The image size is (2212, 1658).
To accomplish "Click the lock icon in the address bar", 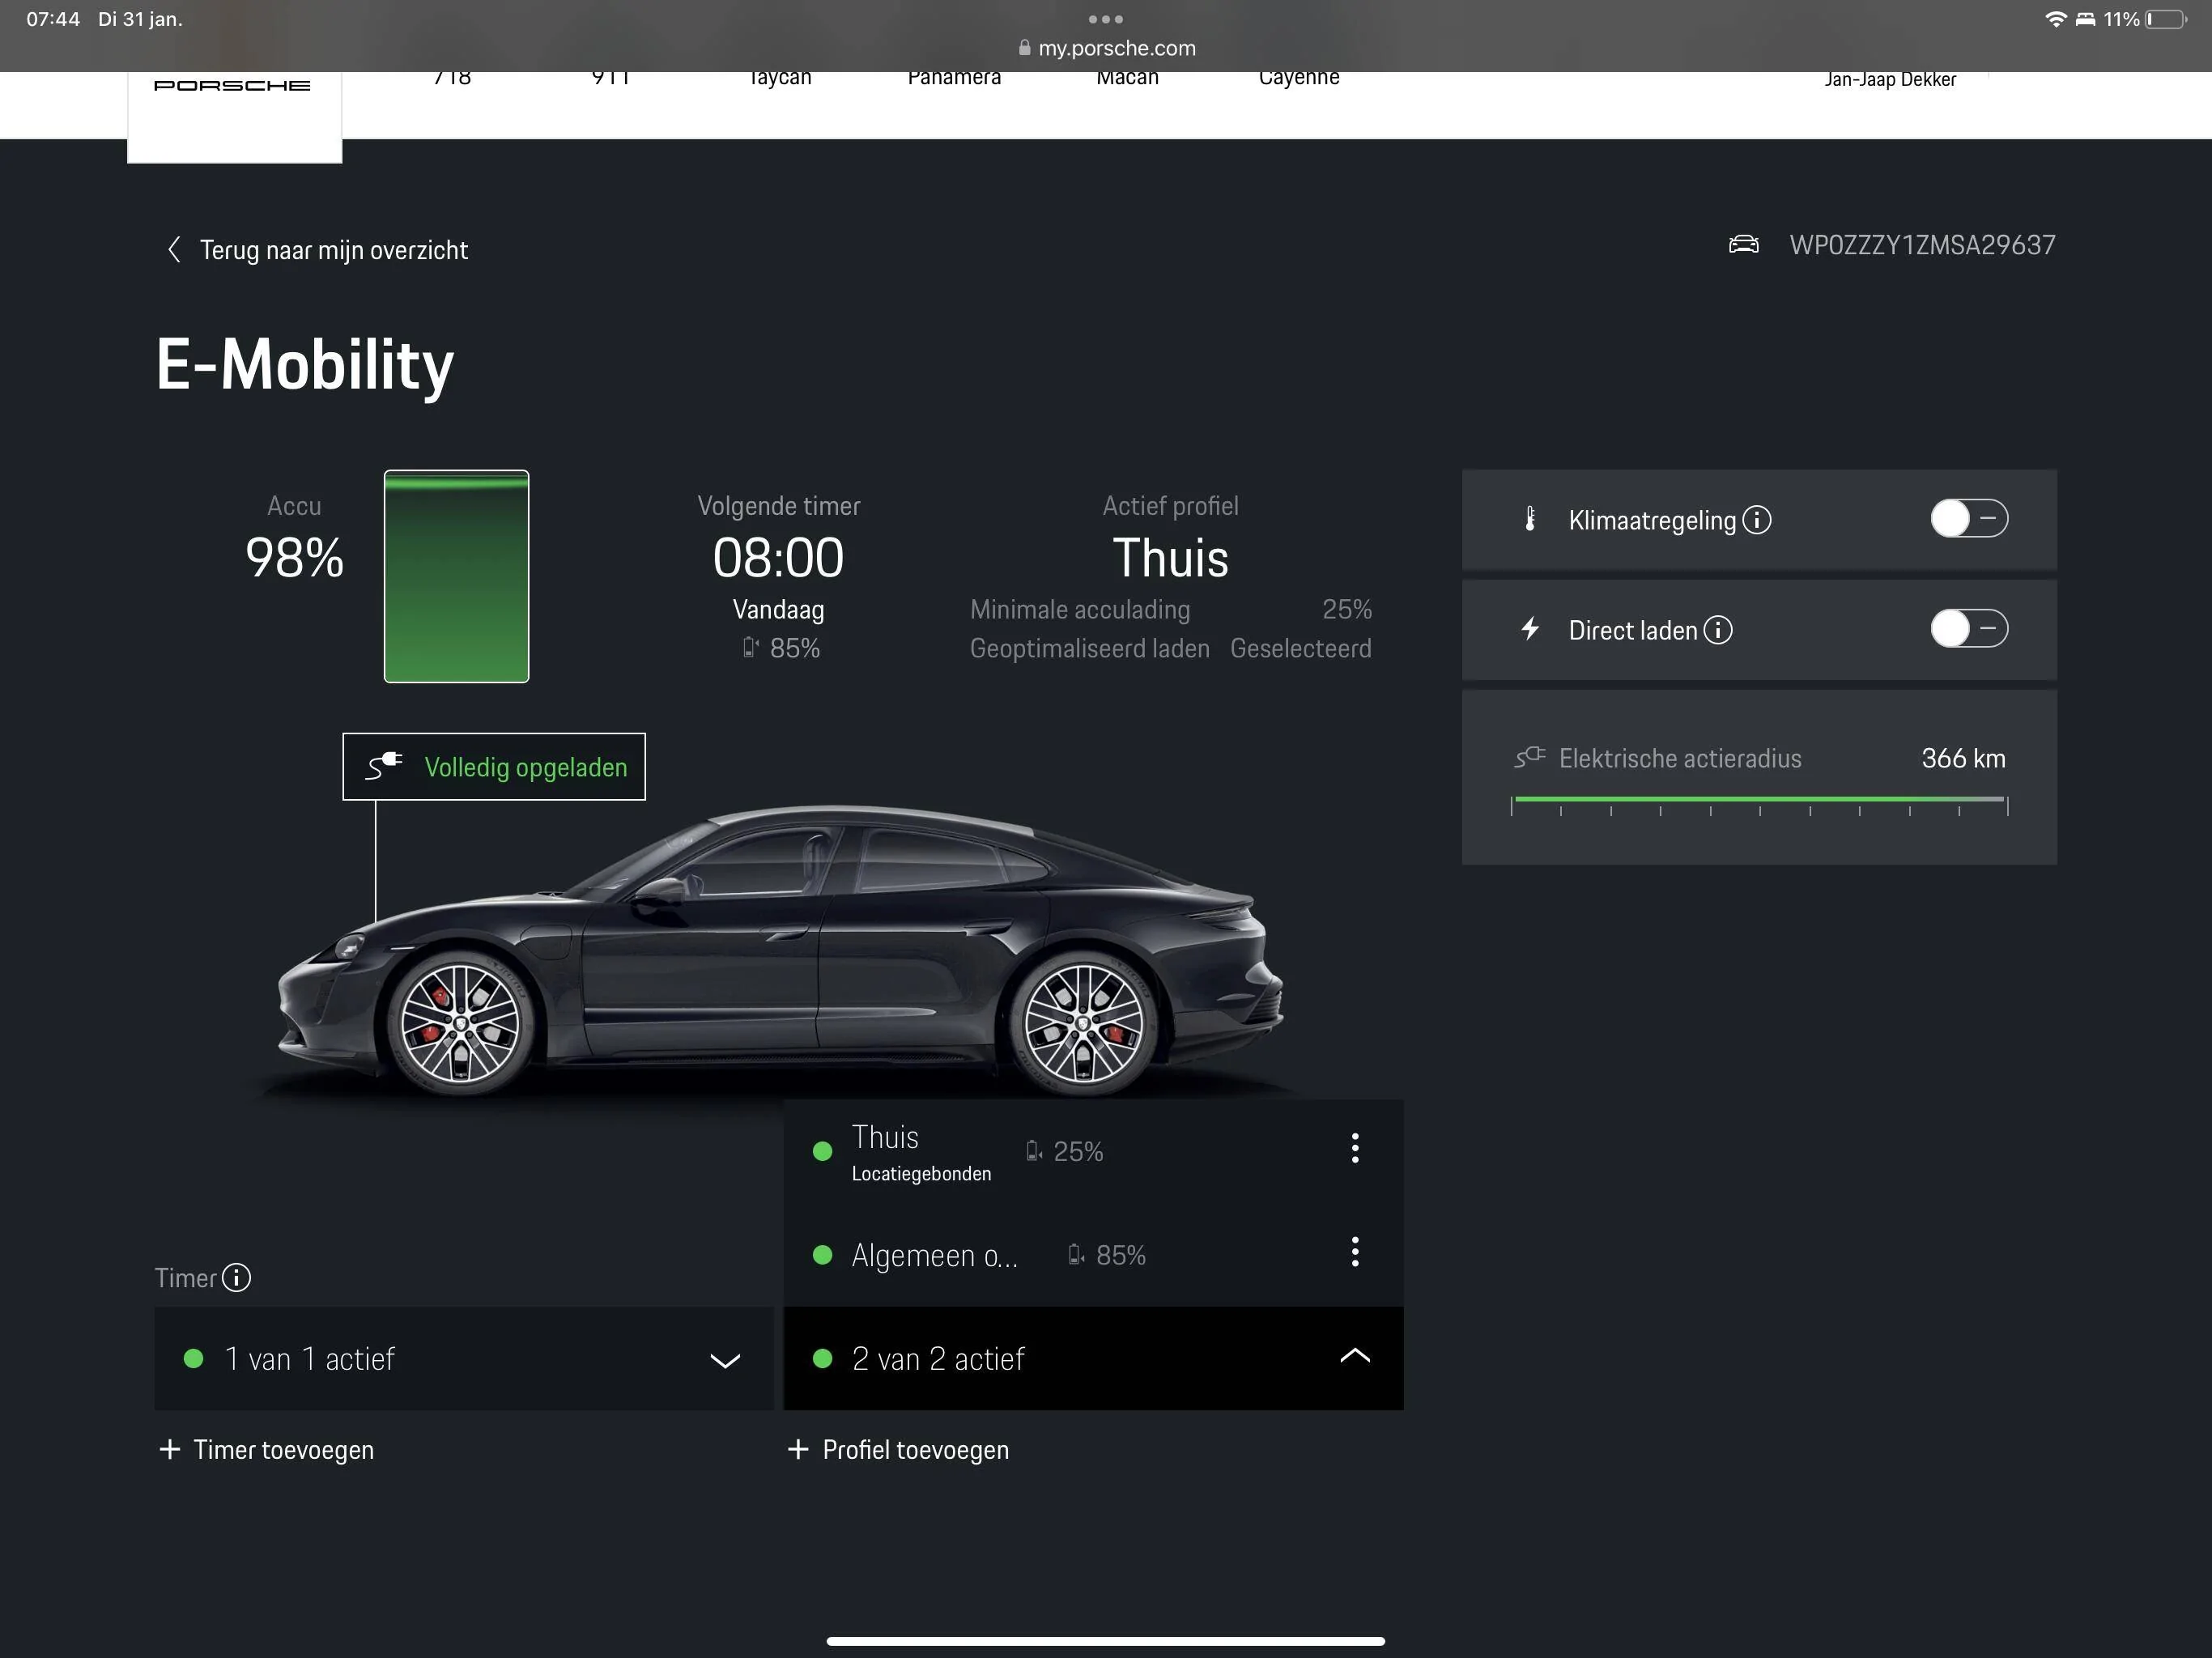I will click(1024, 47).
